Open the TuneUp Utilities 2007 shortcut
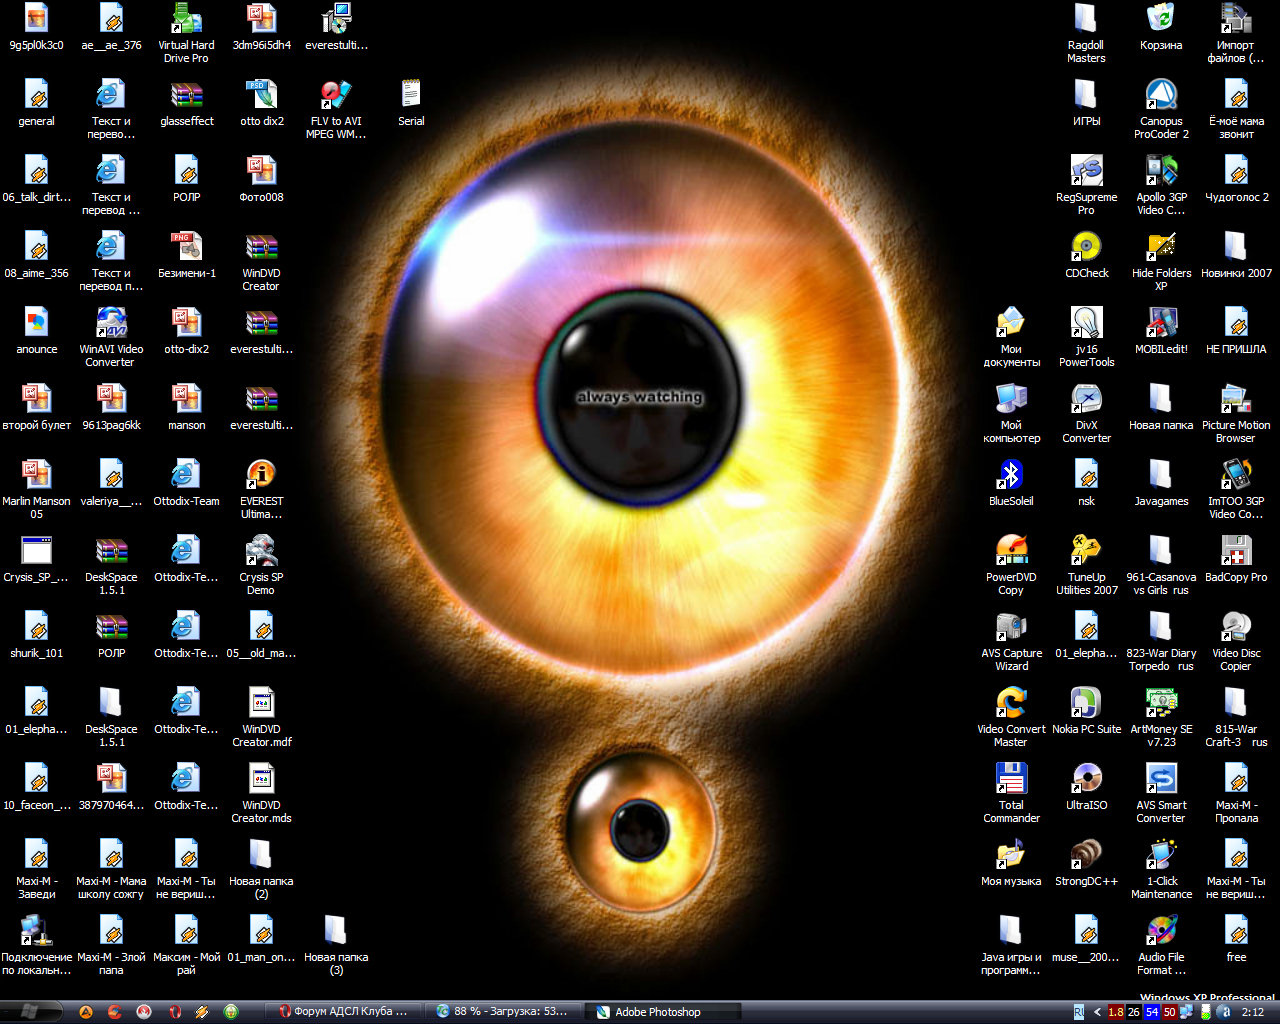Screen dimensions: 1280x1024 (x=1086, y=551)
